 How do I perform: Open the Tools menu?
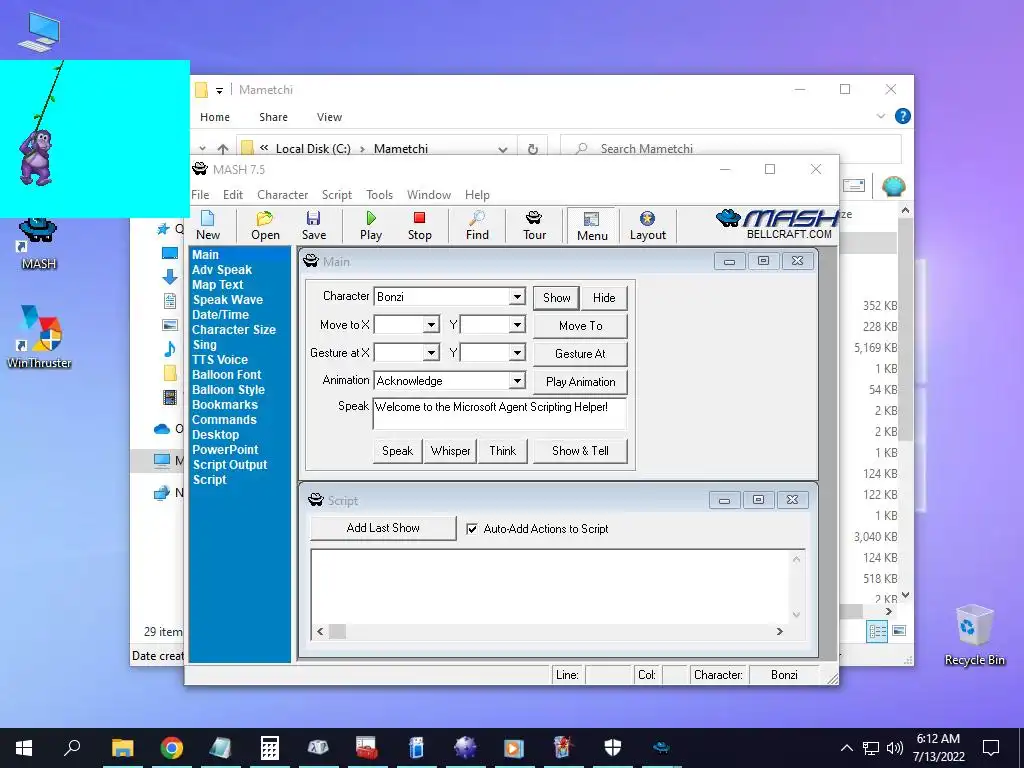379,195
